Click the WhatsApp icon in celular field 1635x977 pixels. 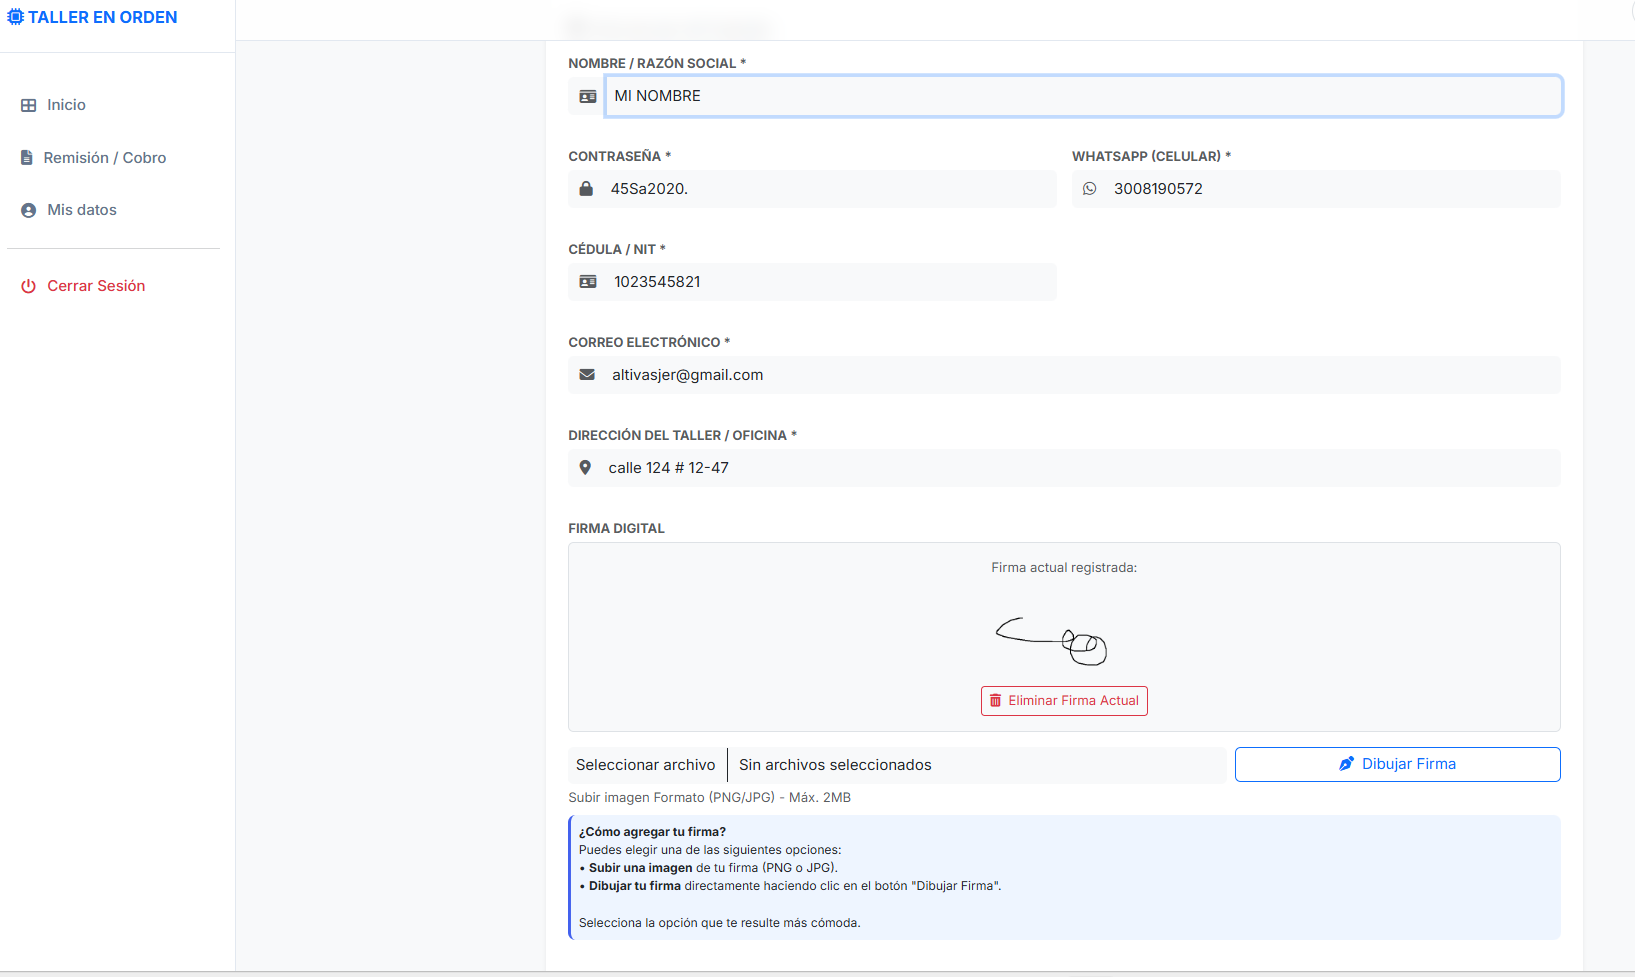[x=1090, y=189]
